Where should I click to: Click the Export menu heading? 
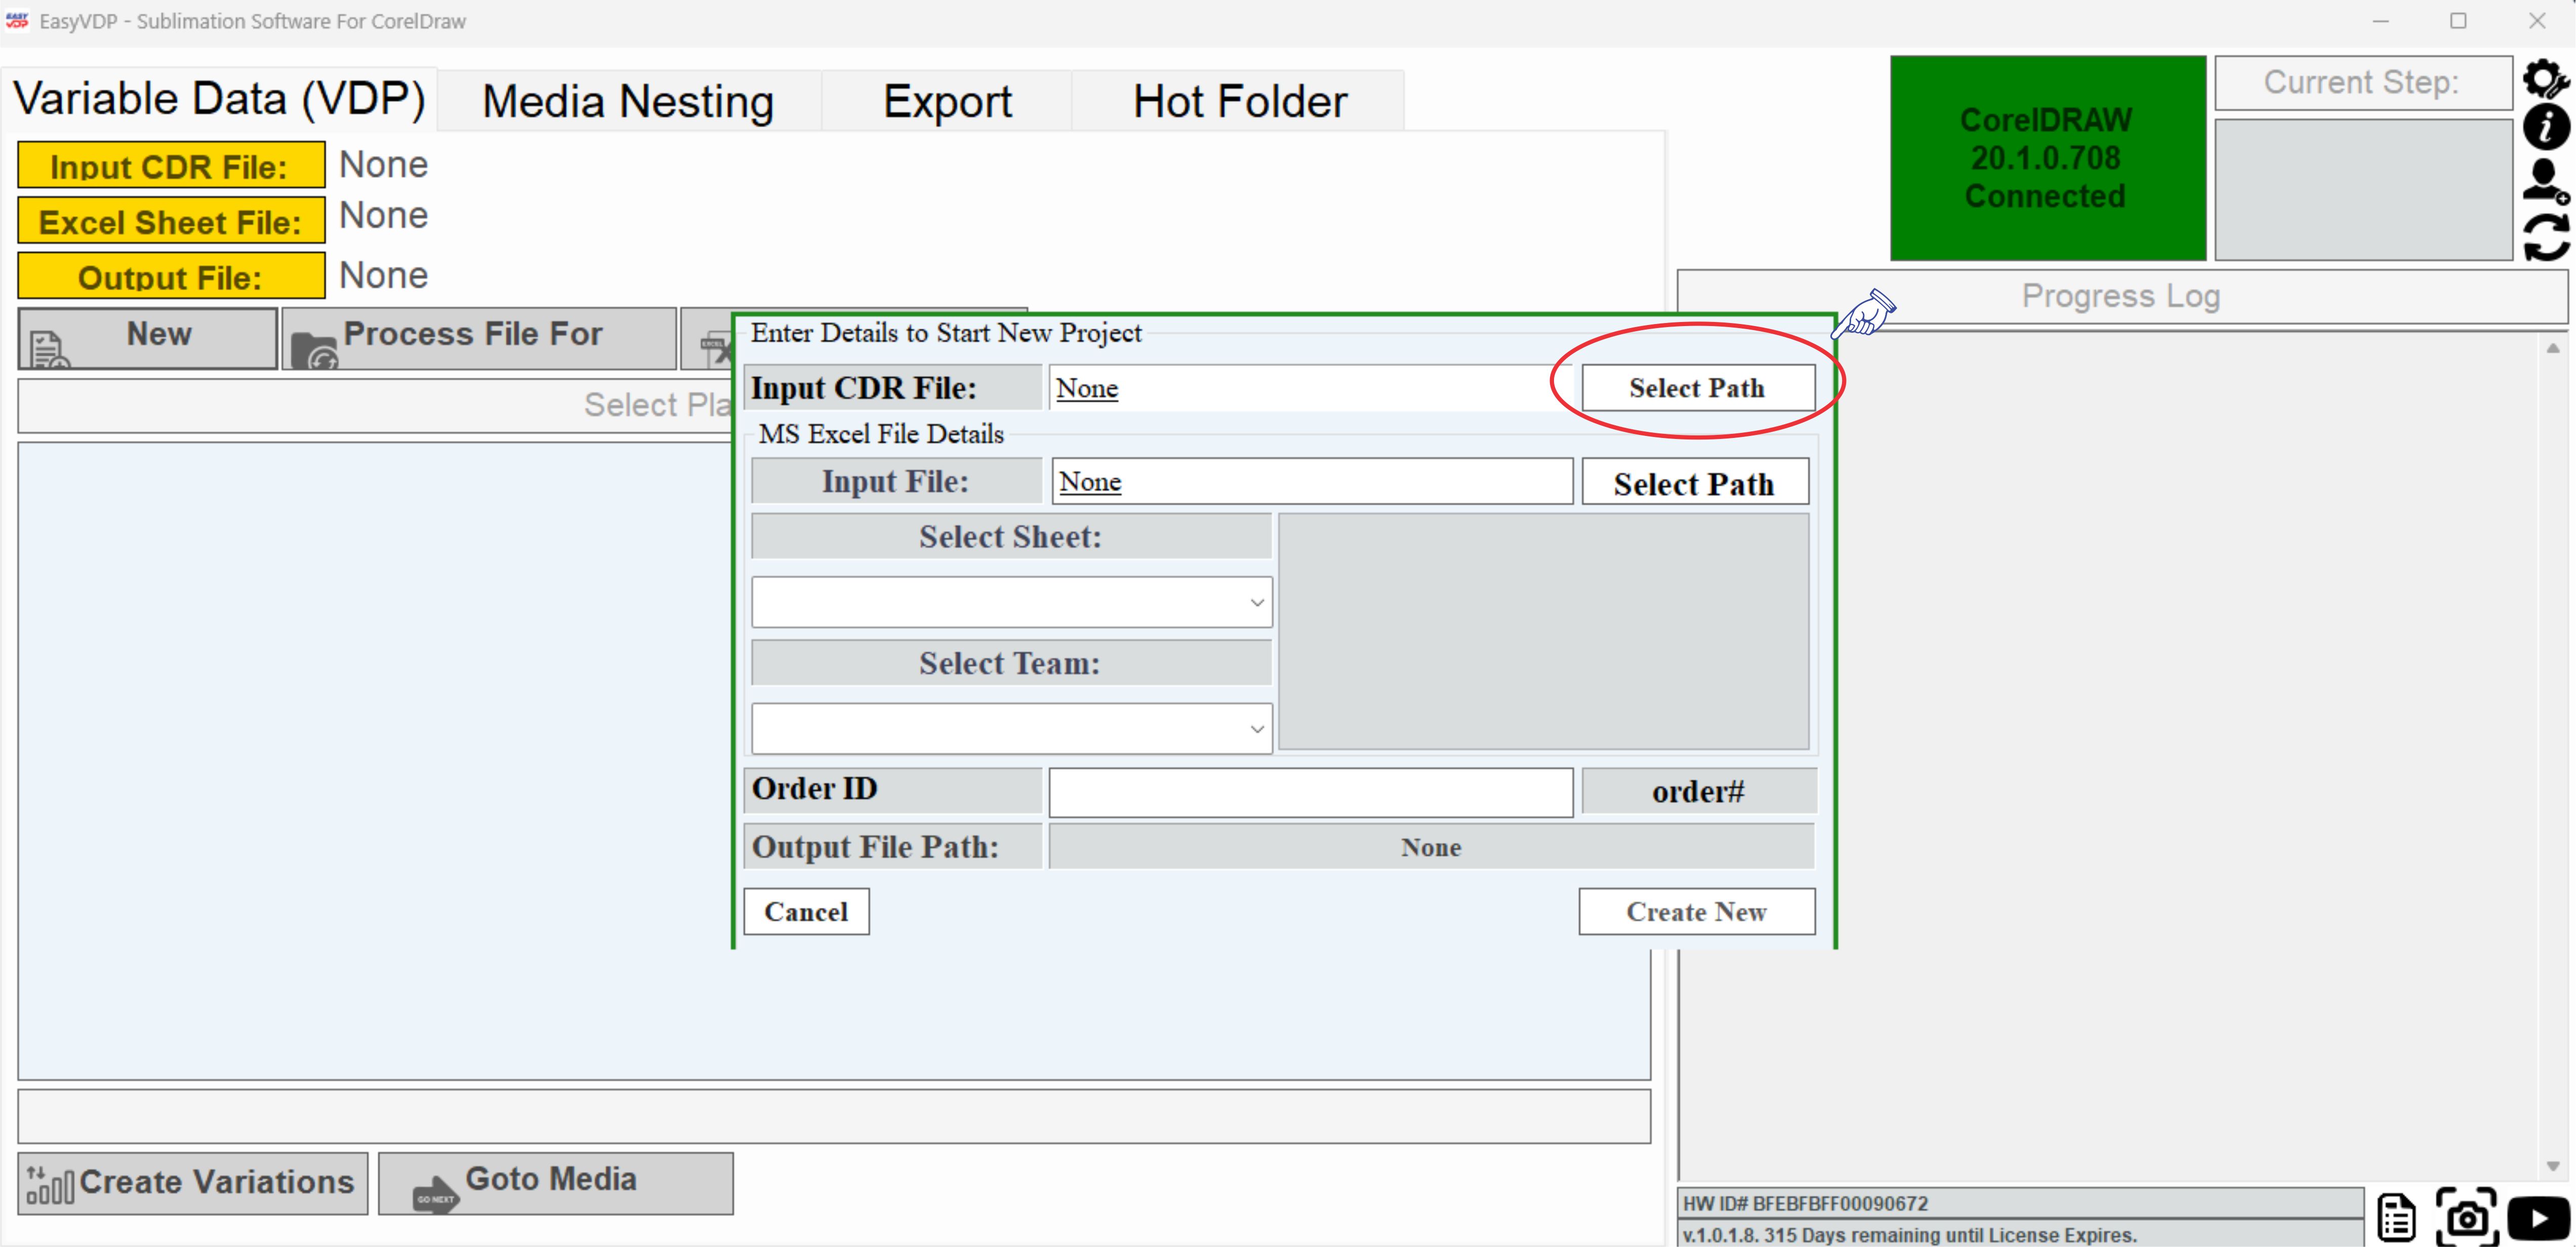click(946, 100)
